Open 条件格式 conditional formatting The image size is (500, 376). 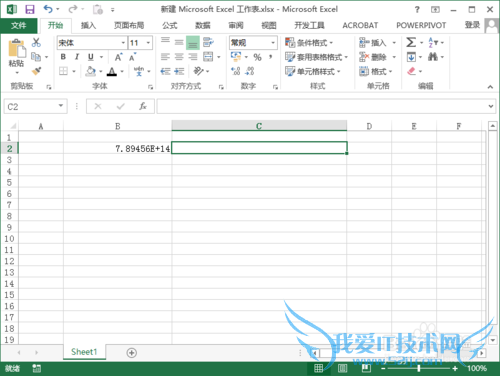pyautogui.click(x=309, y=43)
